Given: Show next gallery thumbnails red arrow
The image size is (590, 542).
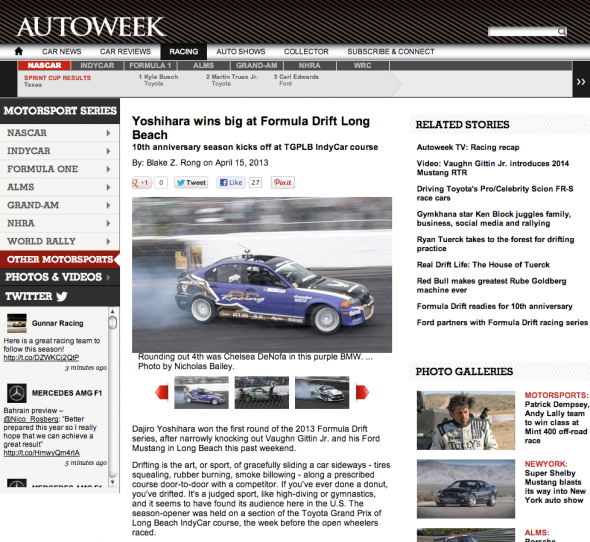Looking at the screenshot, I should pyautogui.click(x=362, y=392).
